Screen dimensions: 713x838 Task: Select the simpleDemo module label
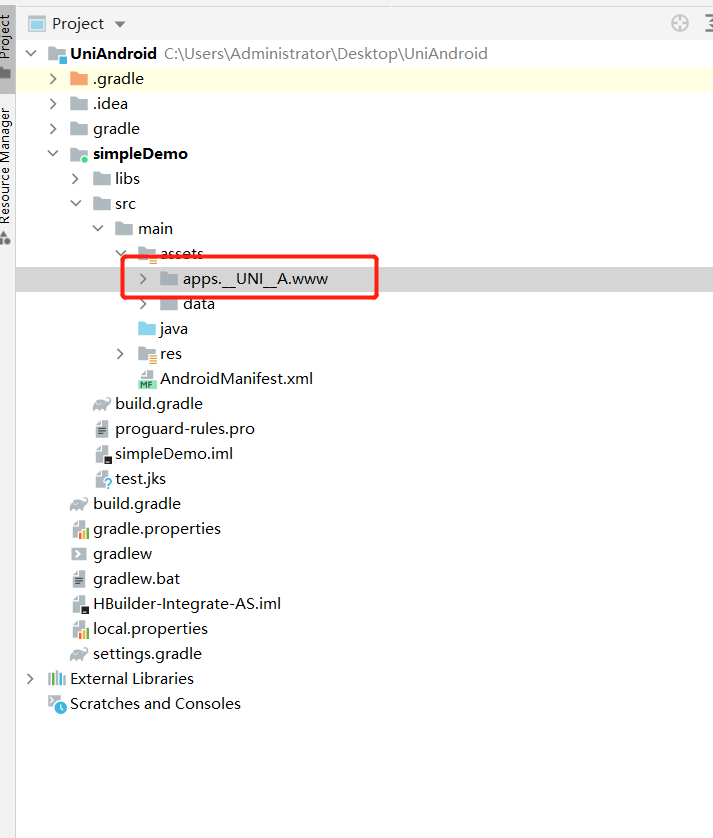(141, 154)
